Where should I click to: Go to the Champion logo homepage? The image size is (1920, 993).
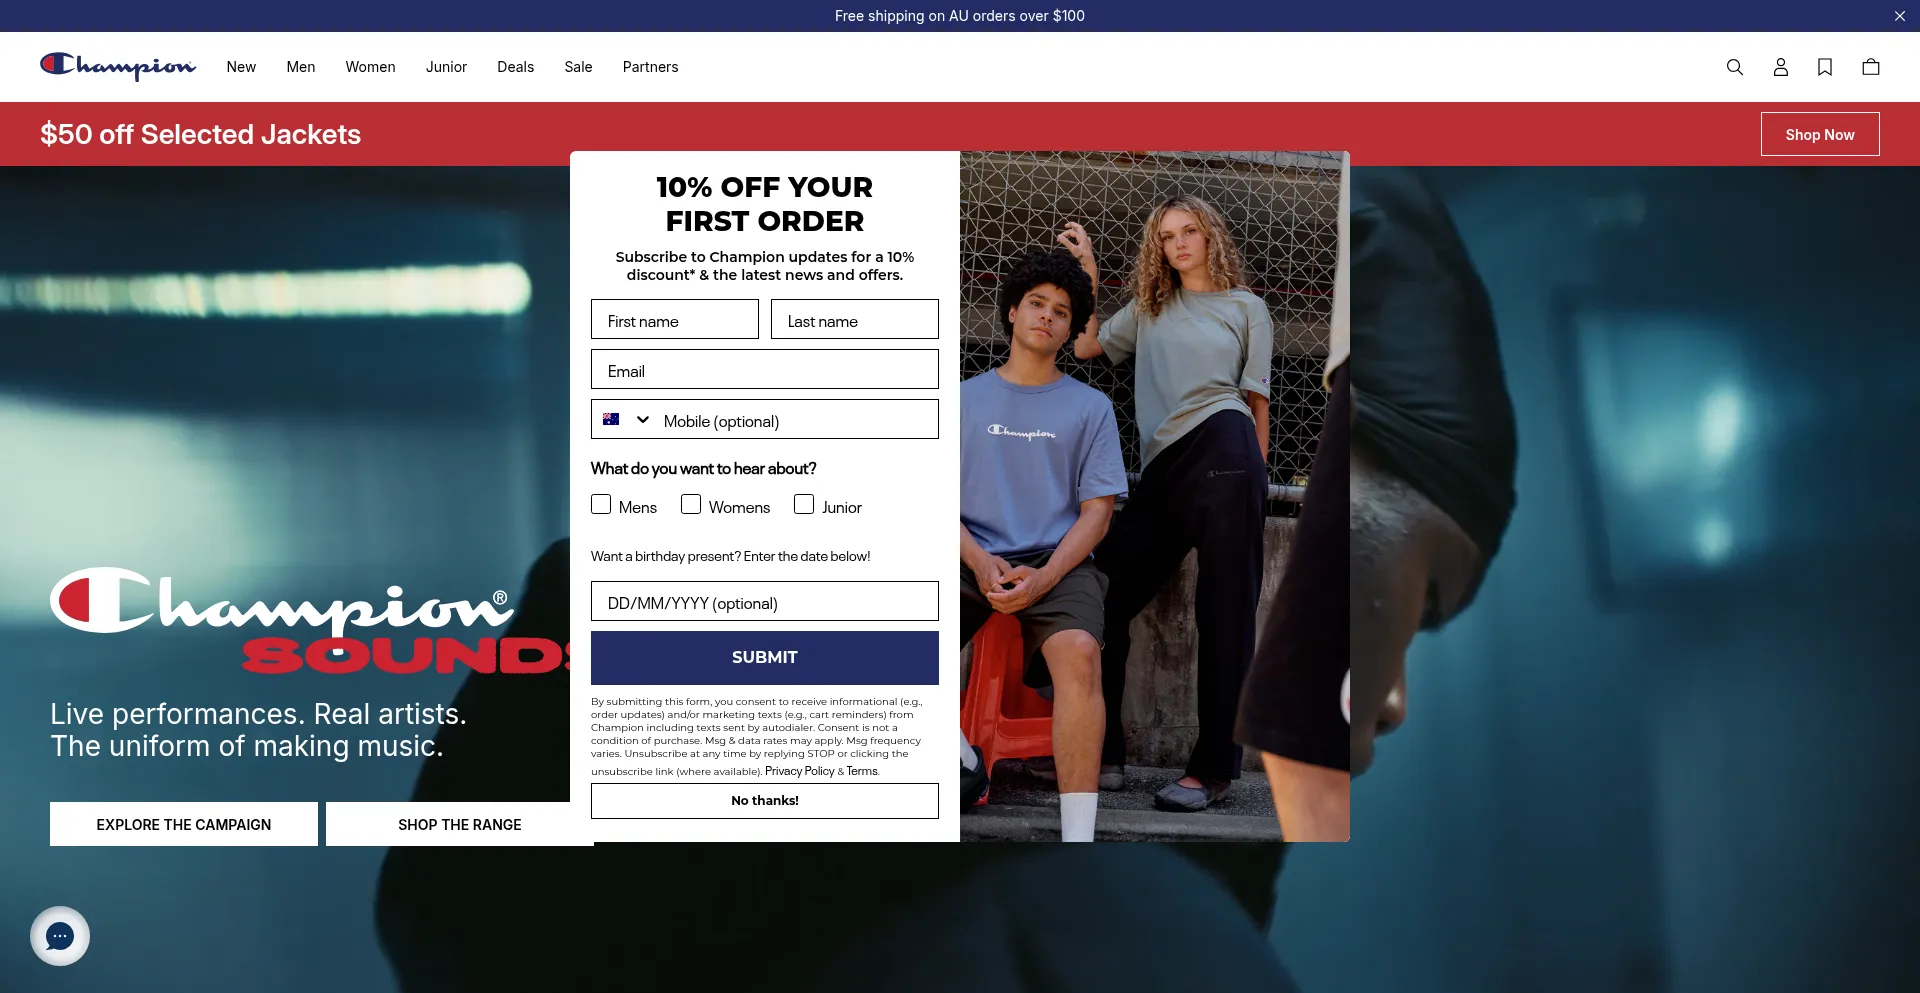pos(118,66)
